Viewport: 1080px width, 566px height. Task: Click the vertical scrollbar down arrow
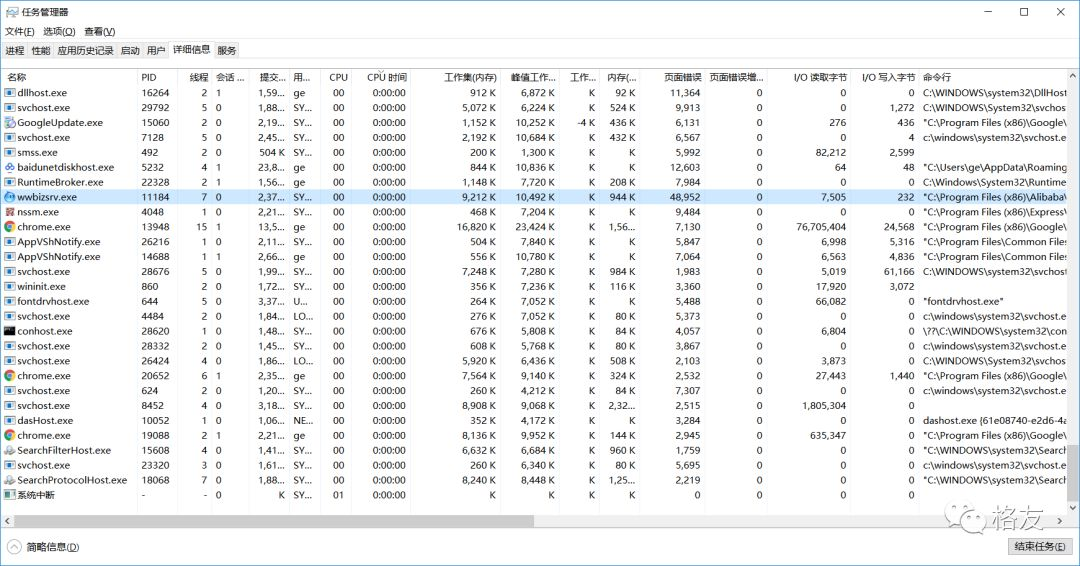(1072, 508)
